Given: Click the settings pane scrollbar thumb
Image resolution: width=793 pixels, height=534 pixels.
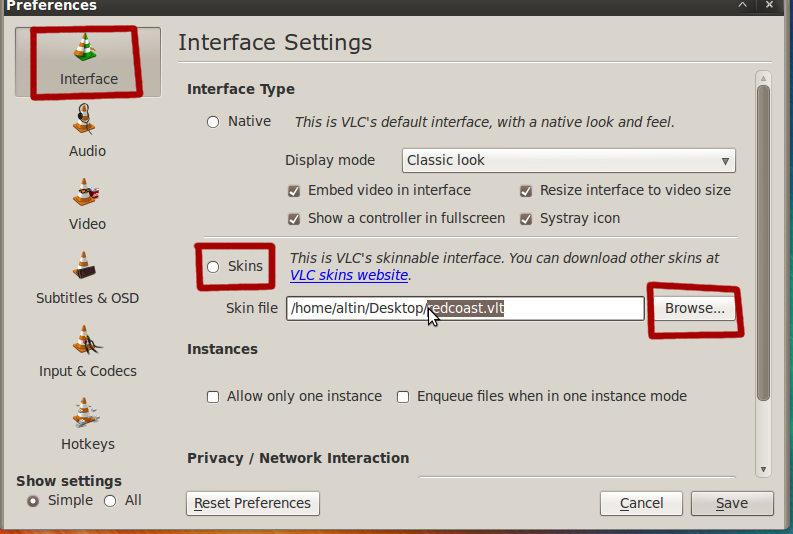Looking at the screenshot, I should pos(763,243).
